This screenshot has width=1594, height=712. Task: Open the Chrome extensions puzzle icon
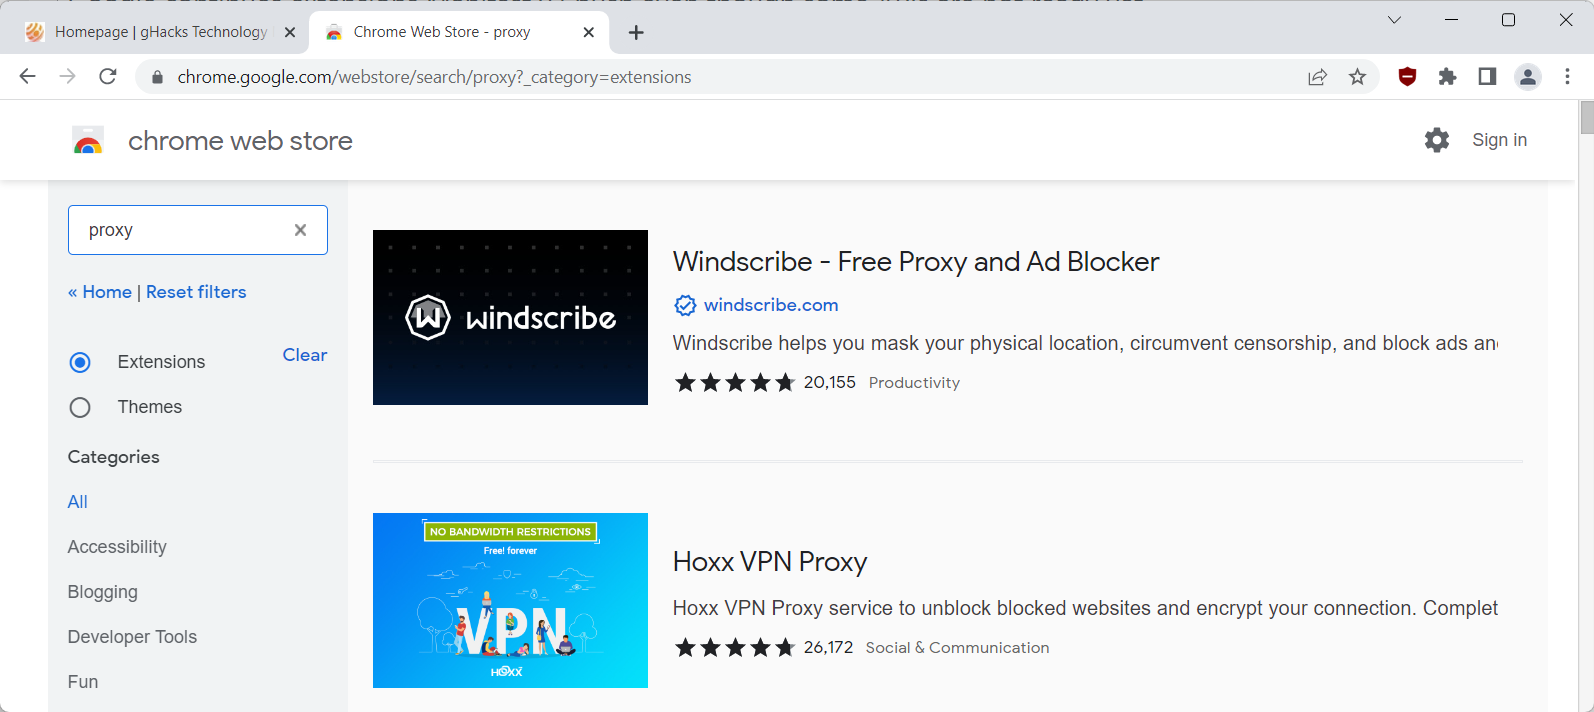point(1447,77)
